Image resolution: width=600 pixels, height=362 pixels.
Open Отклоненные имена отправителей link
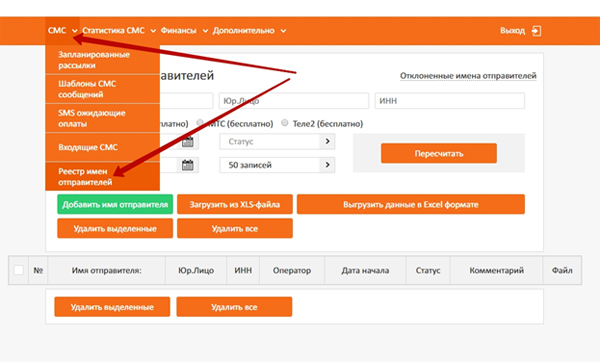[x=468, y=76]
